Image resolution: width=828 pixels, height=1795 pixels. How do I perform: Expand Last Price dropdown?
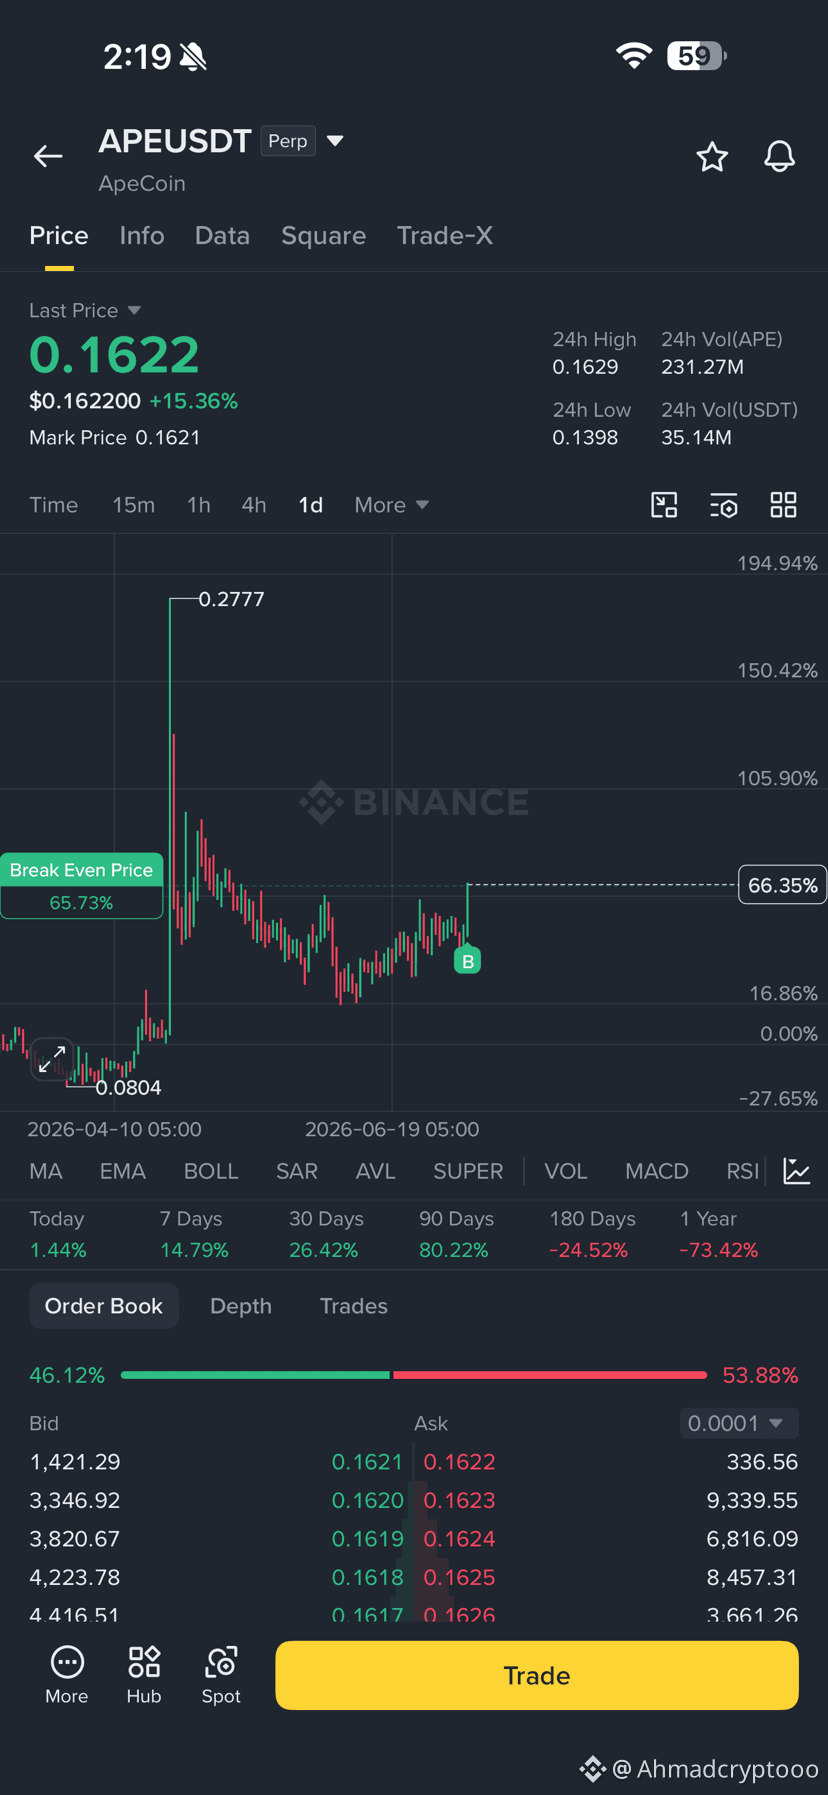[x=85, y=311]
